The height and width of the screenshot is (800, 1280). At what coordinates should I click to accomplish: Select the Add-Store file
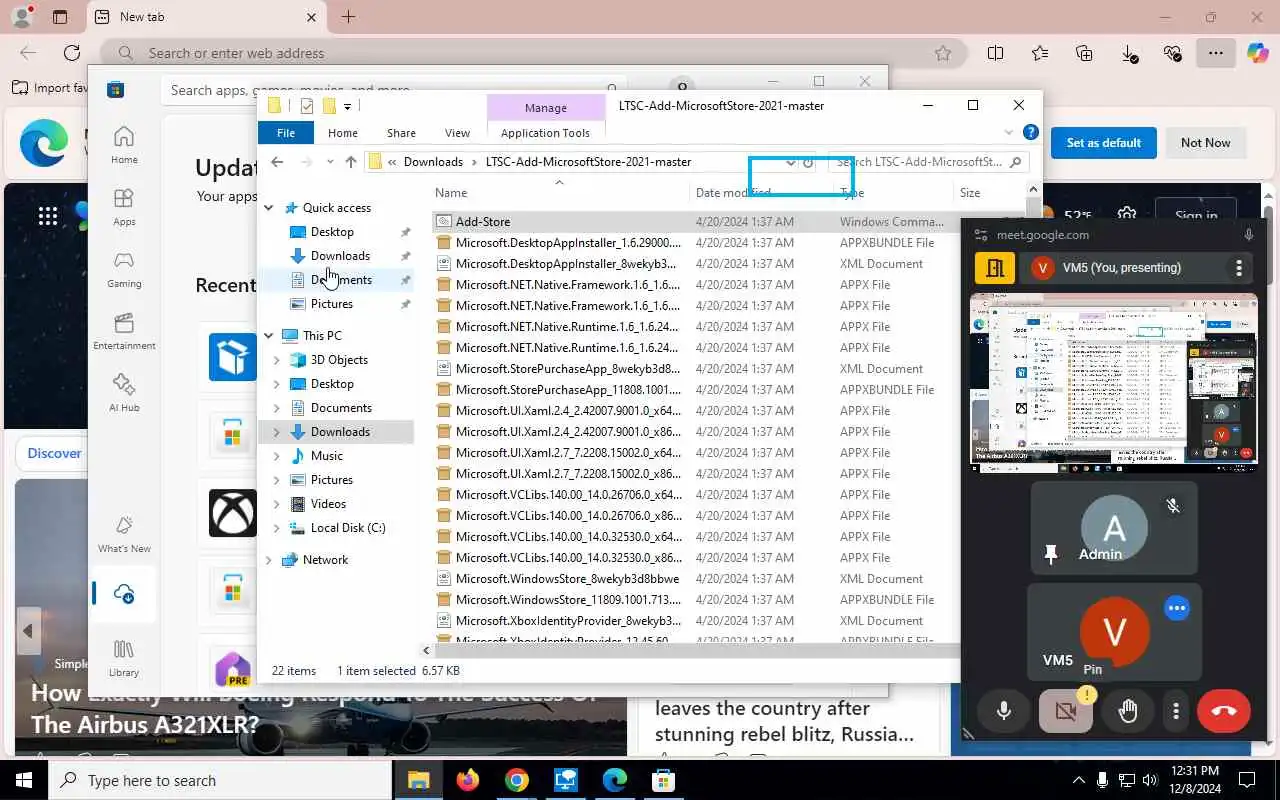(x=482, y=221)
